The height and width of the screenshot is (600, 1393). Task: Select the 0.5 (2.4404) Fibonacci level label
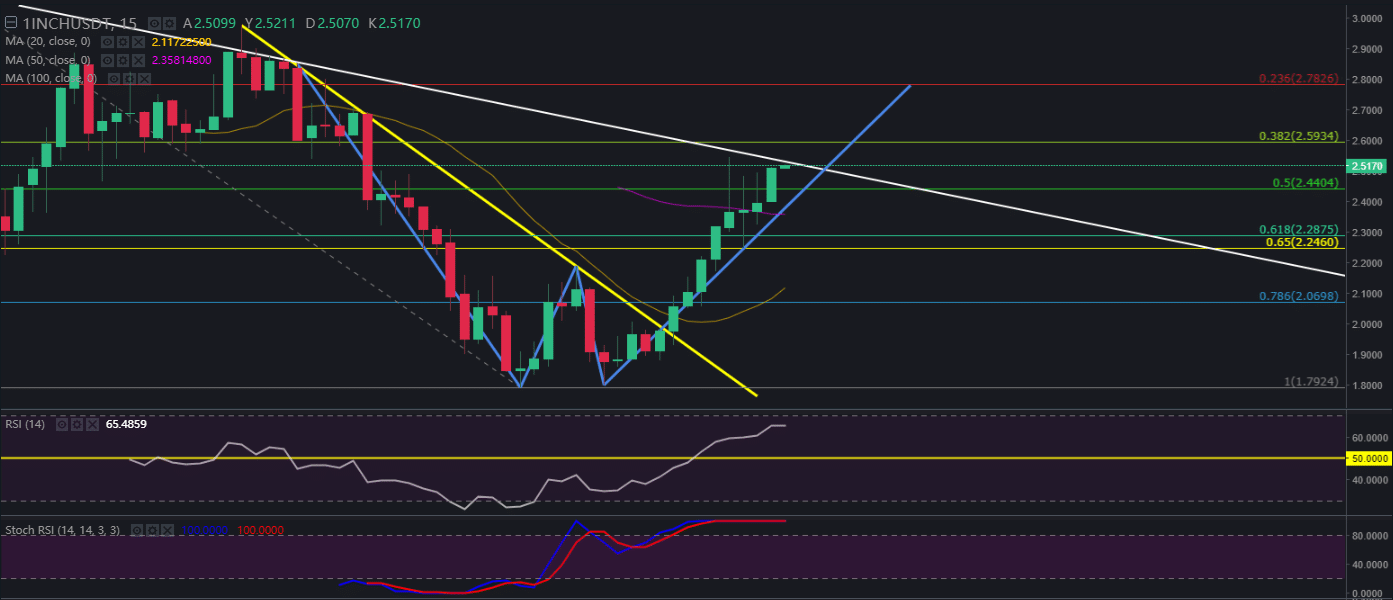tap(1302, 182)
